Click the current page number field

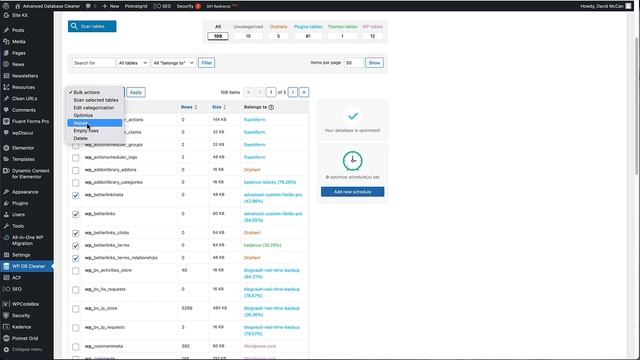[x=271, y=92]
